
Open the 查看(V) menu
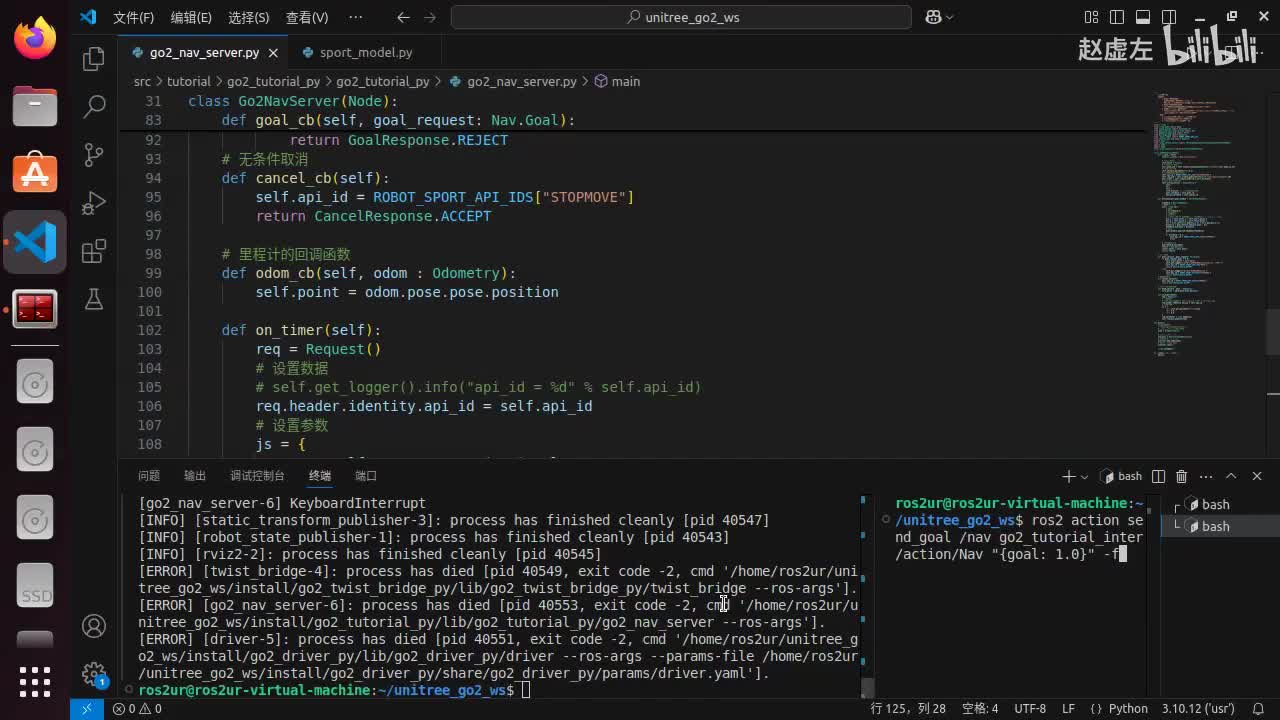point(307,17)
